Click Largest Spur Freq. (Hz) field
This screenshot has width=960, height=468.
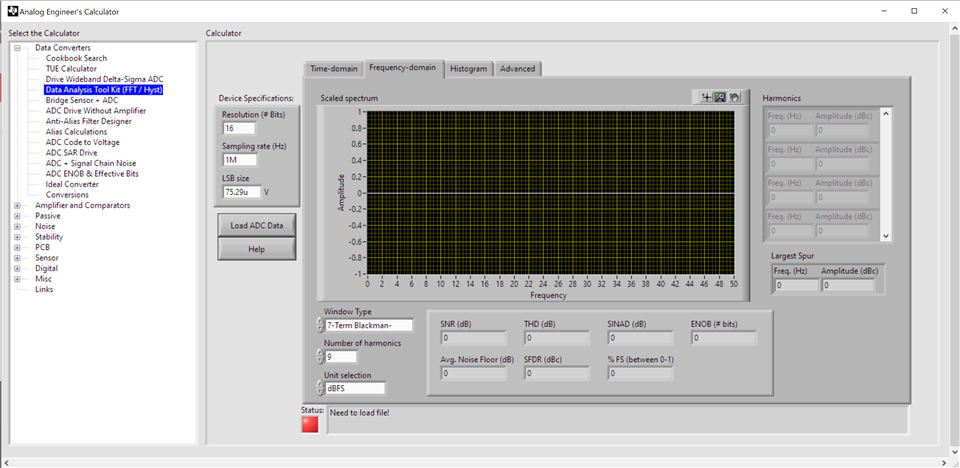pyautogui.click(x=796, y=285)
